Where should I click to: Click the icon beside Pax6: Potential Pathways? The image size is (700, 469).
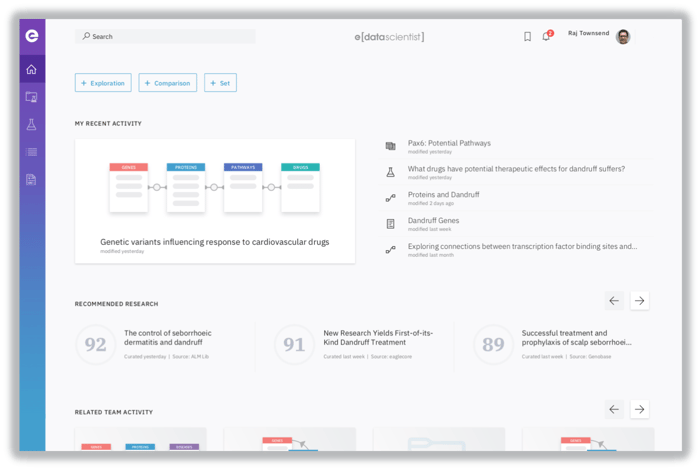pyautogui.click(x=390, y=146)
